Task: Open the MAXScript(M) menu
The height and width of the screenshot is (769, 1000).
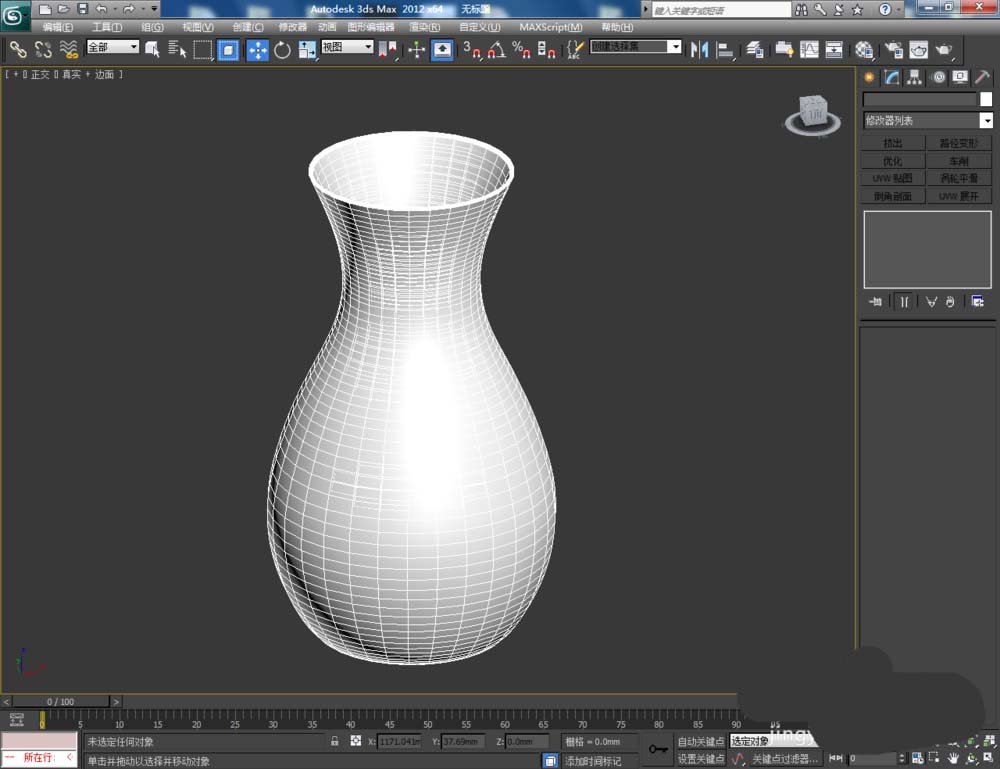Action: (550, 27)
